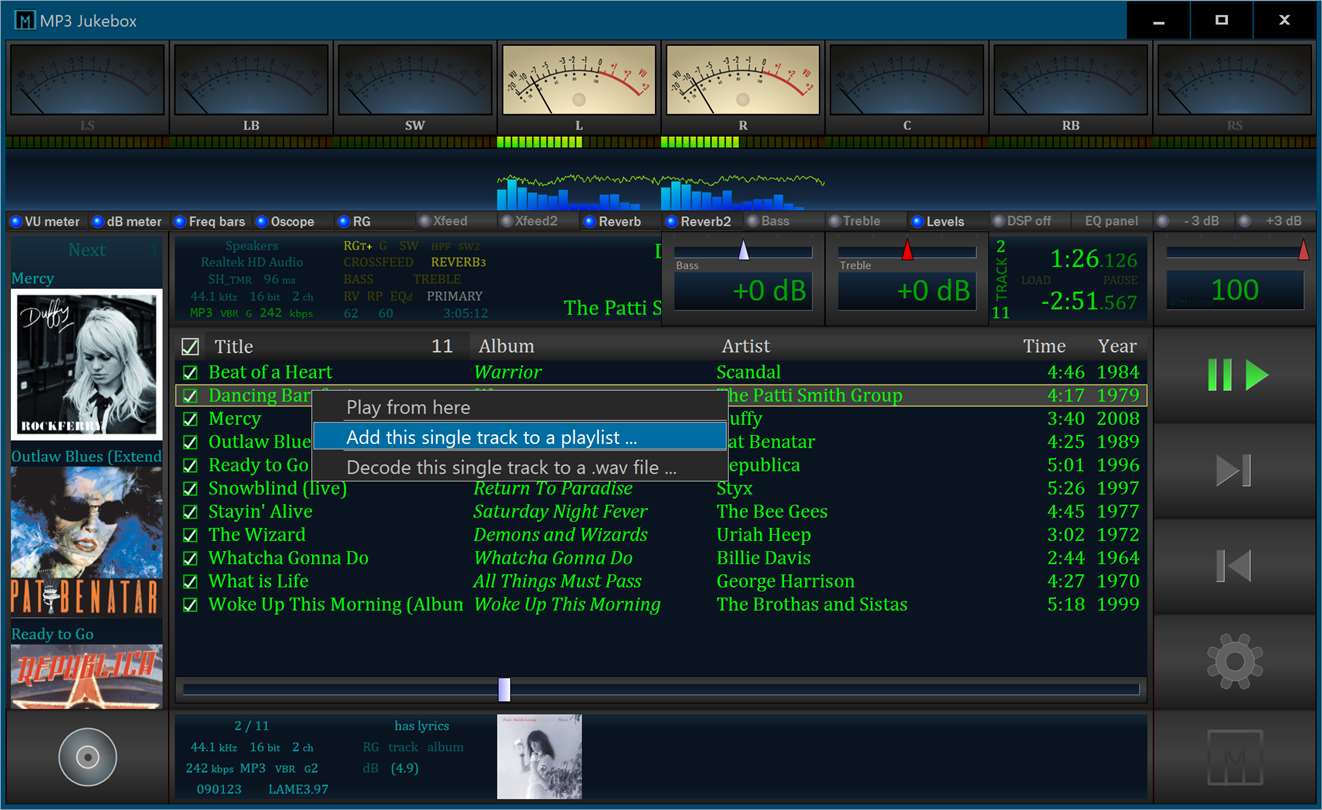Choose Add this single track to a playlist

(519, 437)
